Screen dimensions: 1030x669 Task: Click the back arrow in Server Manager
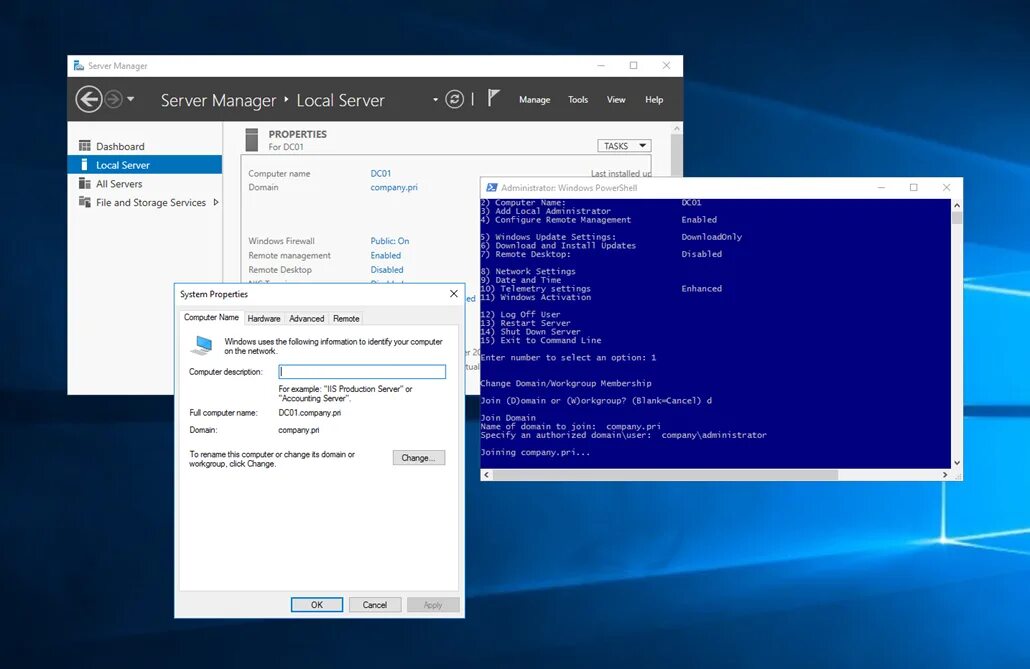click(89, 100)
